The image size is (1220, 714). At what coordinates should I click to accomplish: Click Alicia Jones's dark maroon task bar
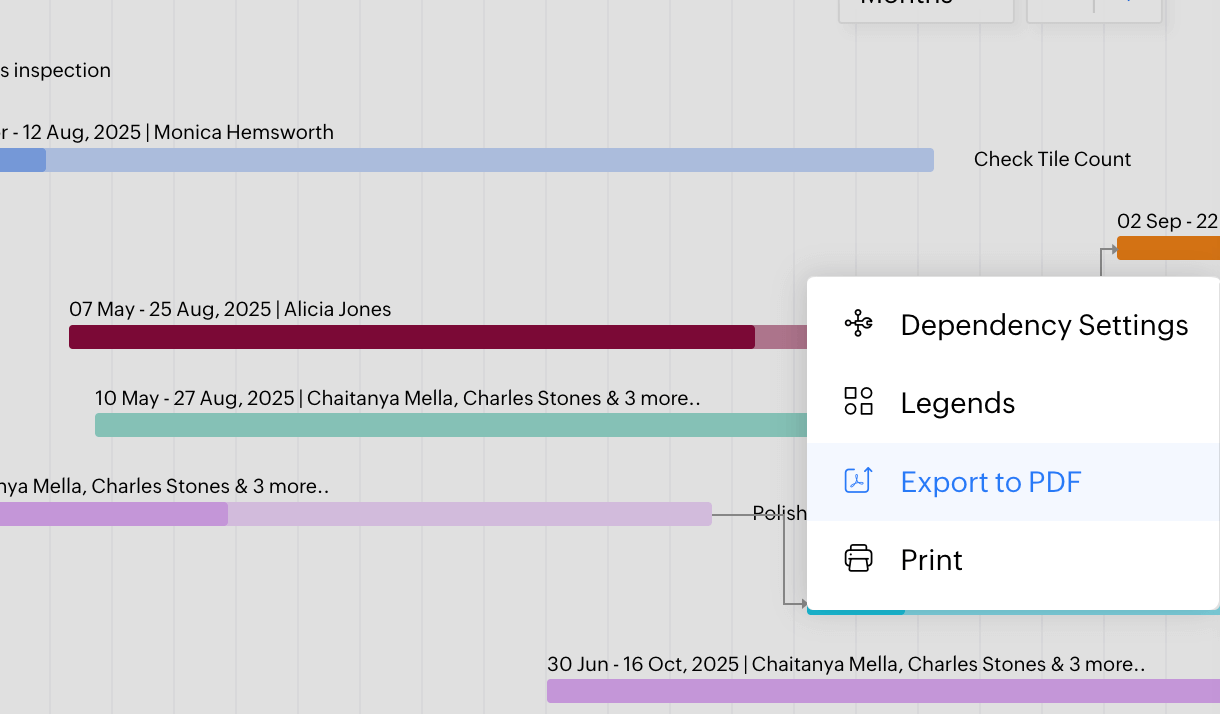[x=410, y=337]
